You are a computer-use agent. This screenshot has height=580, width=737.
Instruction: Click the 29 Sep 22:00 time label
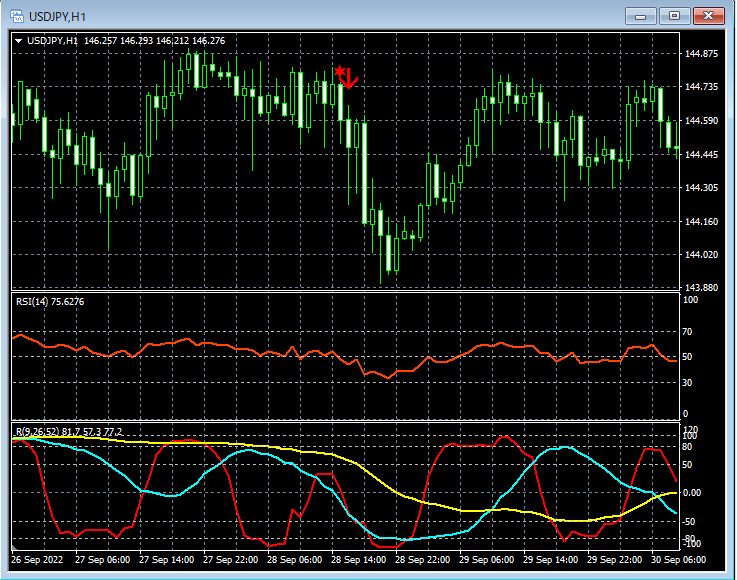tap(614, 560)
